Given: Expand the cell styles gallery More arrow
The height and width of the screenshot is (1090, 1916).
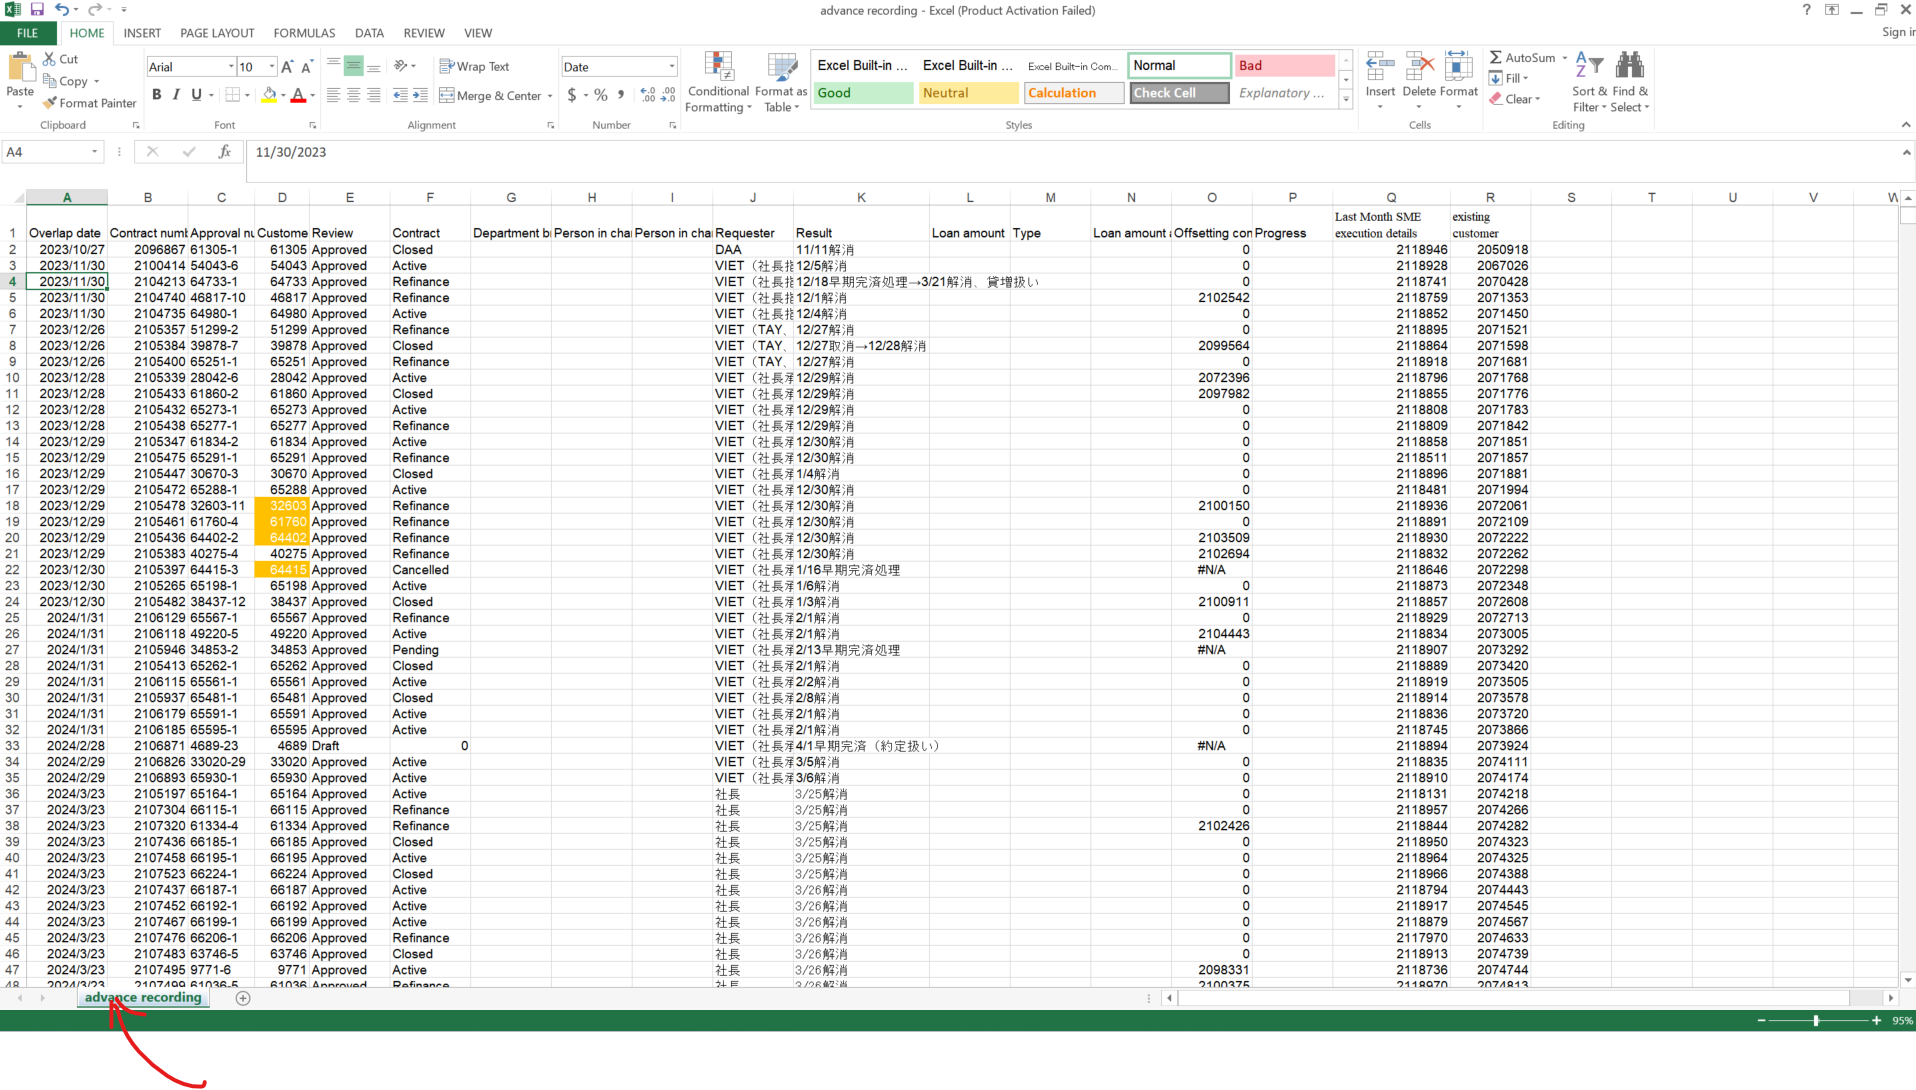Looking at the screenshot, I should [1346, 99].
